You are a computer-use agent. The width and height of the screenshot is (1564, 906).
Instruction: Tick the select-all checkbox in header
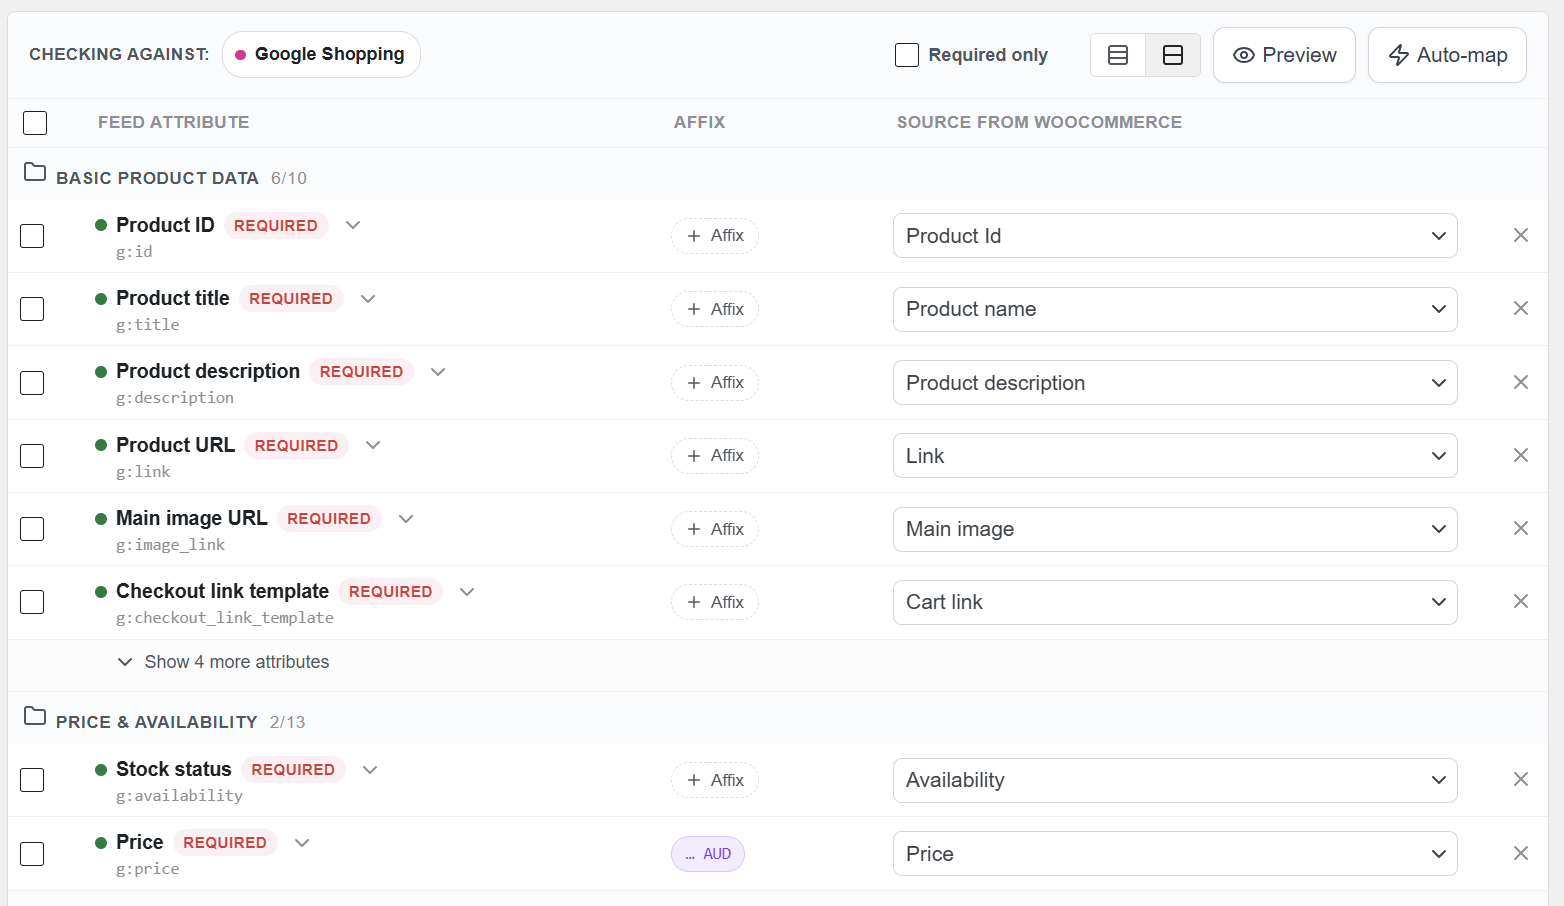click(x=35, y=123)
